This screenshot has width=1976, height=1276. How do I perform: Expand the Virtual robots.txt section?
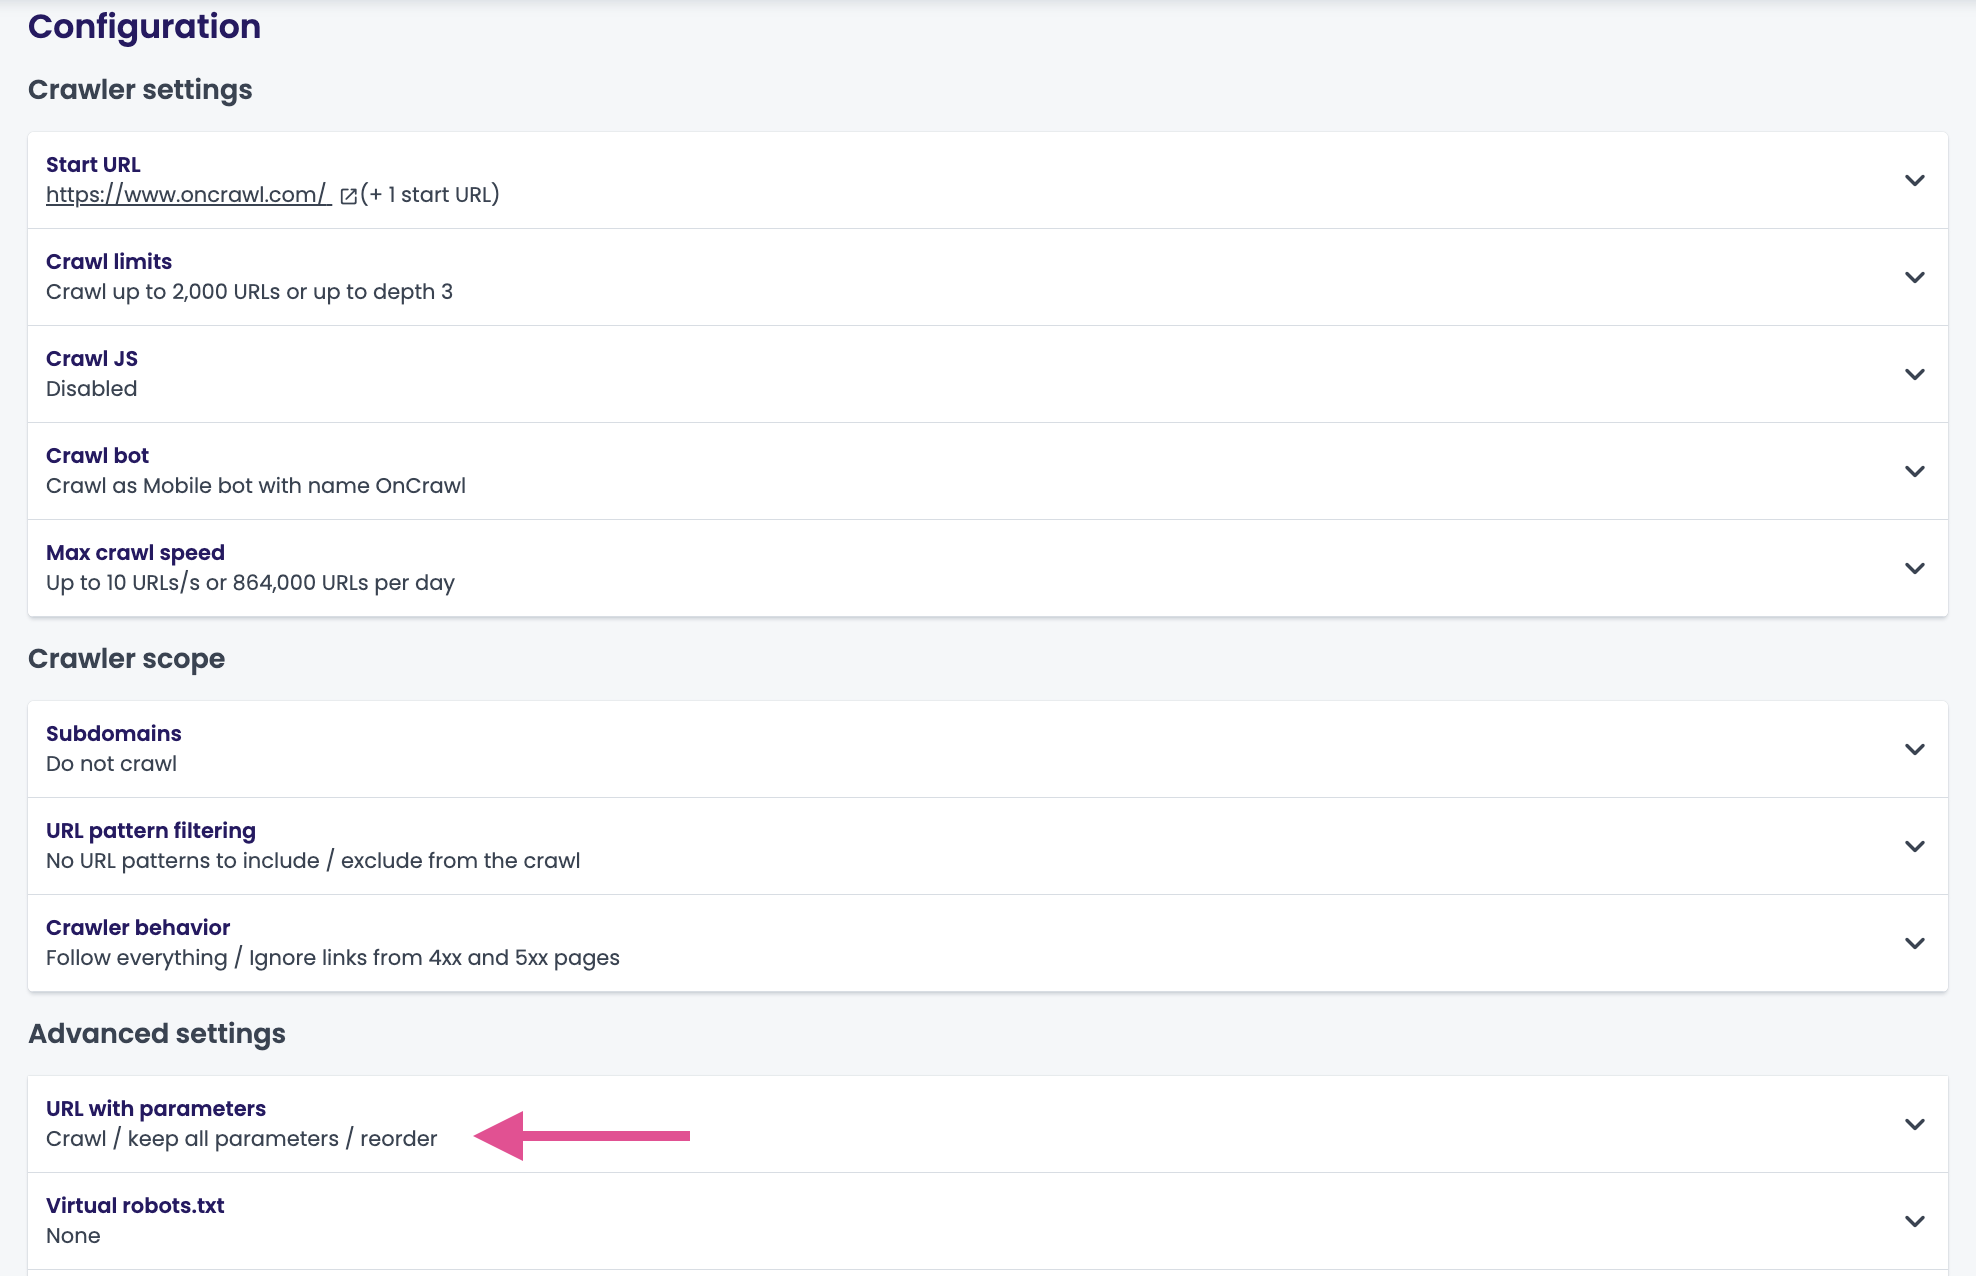1915,1220
